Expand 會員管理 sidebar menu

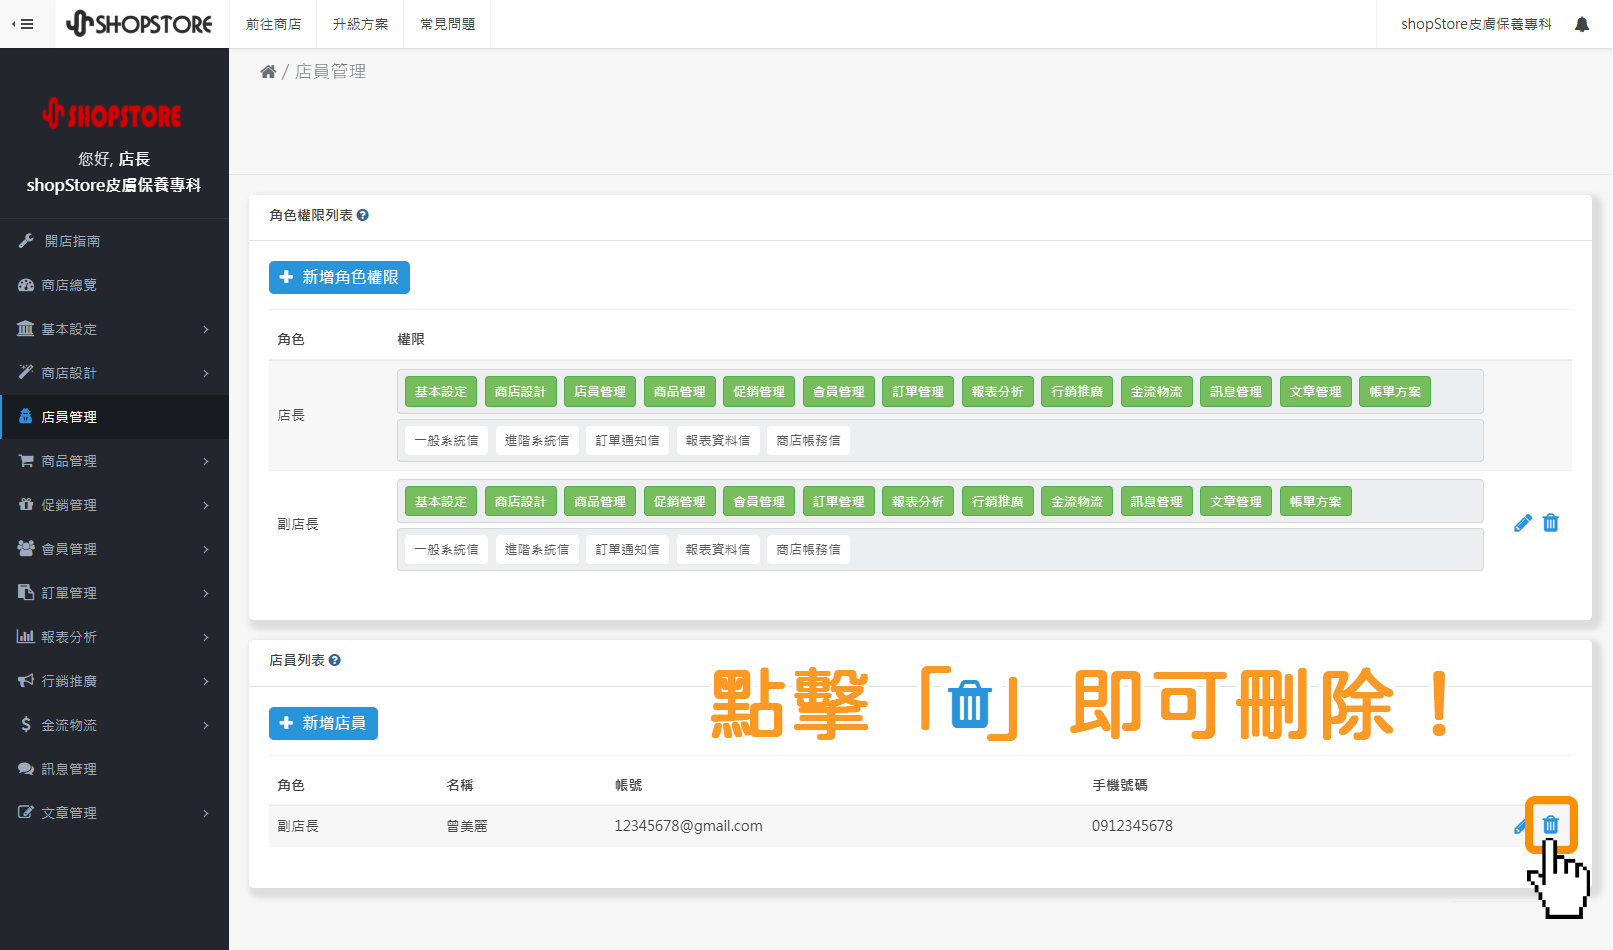click(x=114, y=549)
